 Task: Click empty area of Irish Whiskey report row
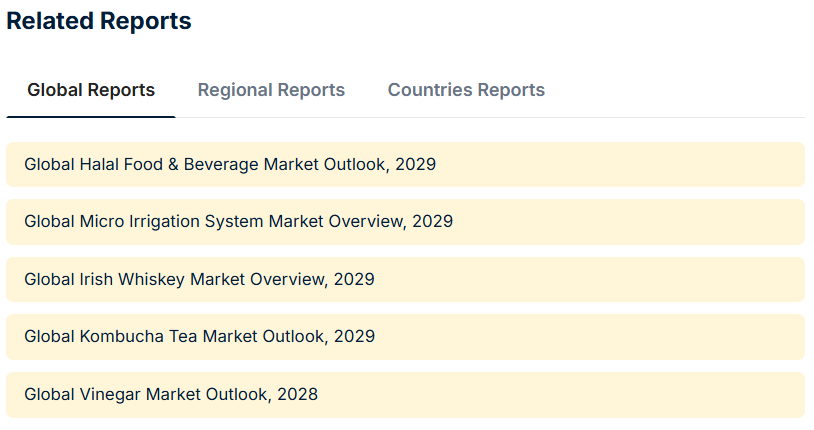coord(600,279)
